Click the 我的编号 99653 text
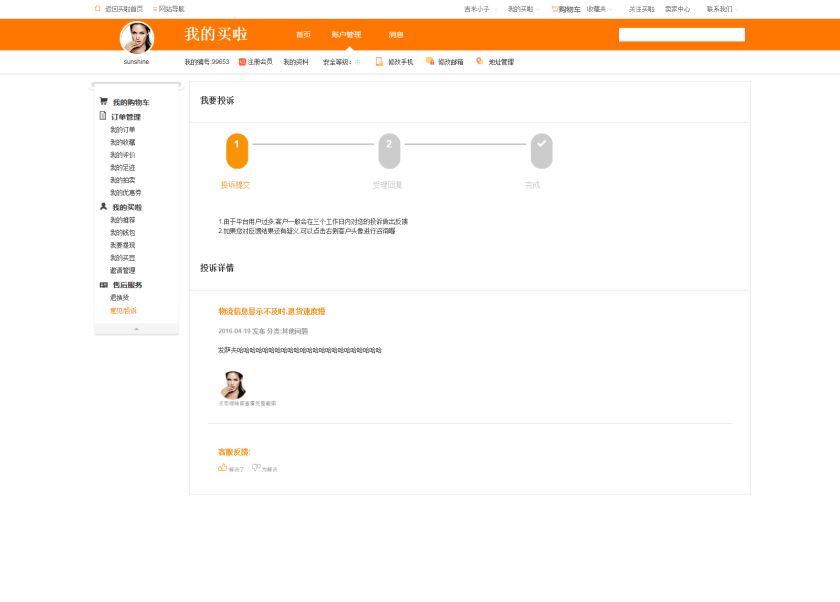The height and width of the screenshot is (602, 840). click(x=207, y=62)
